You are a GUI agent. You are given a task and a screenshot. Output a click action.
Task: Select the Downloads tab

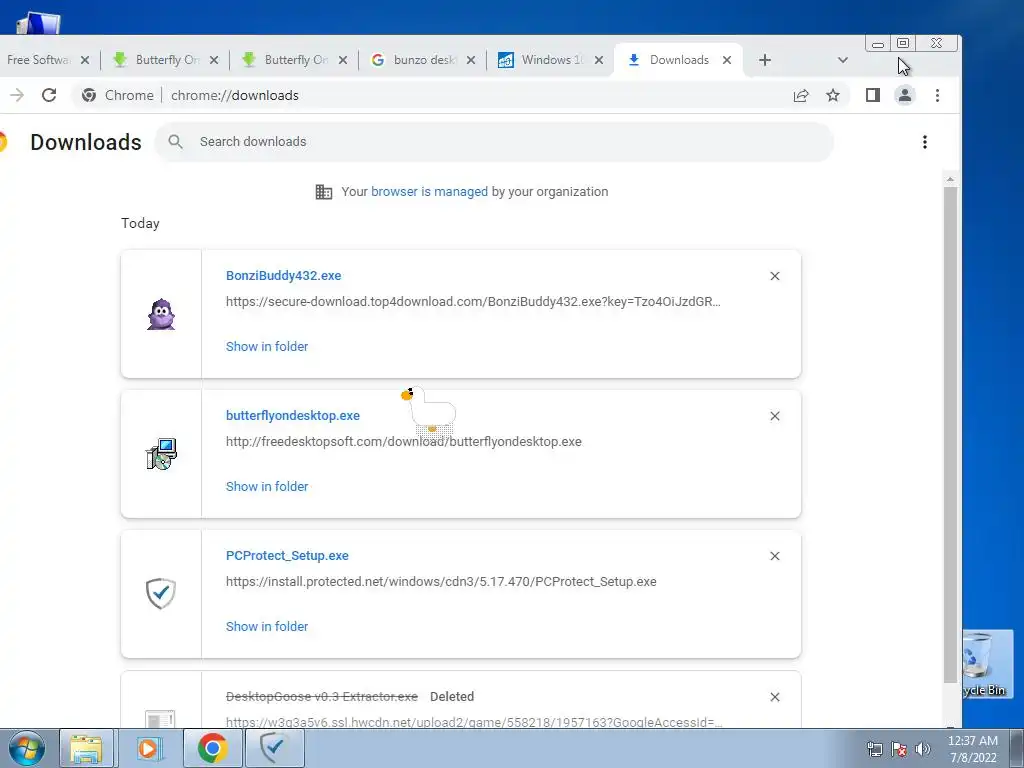coord(678,60)
